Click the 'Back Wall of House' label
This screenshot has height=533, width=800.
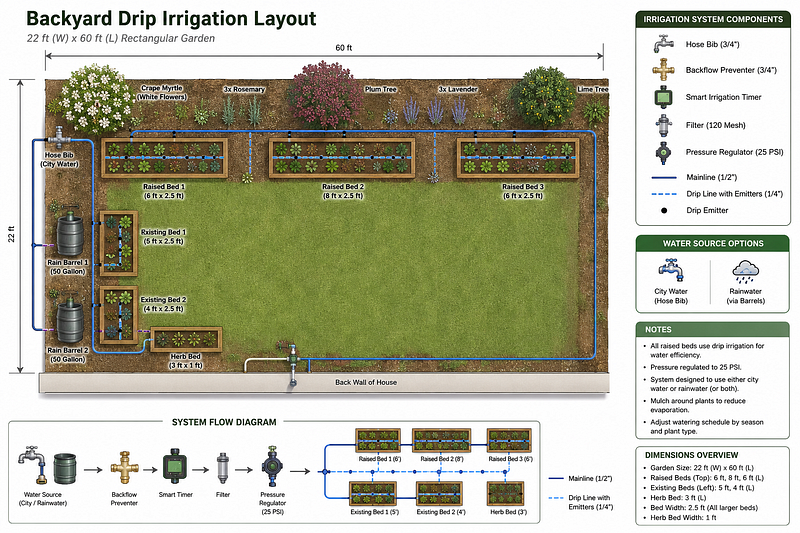[x=366, y=382]
